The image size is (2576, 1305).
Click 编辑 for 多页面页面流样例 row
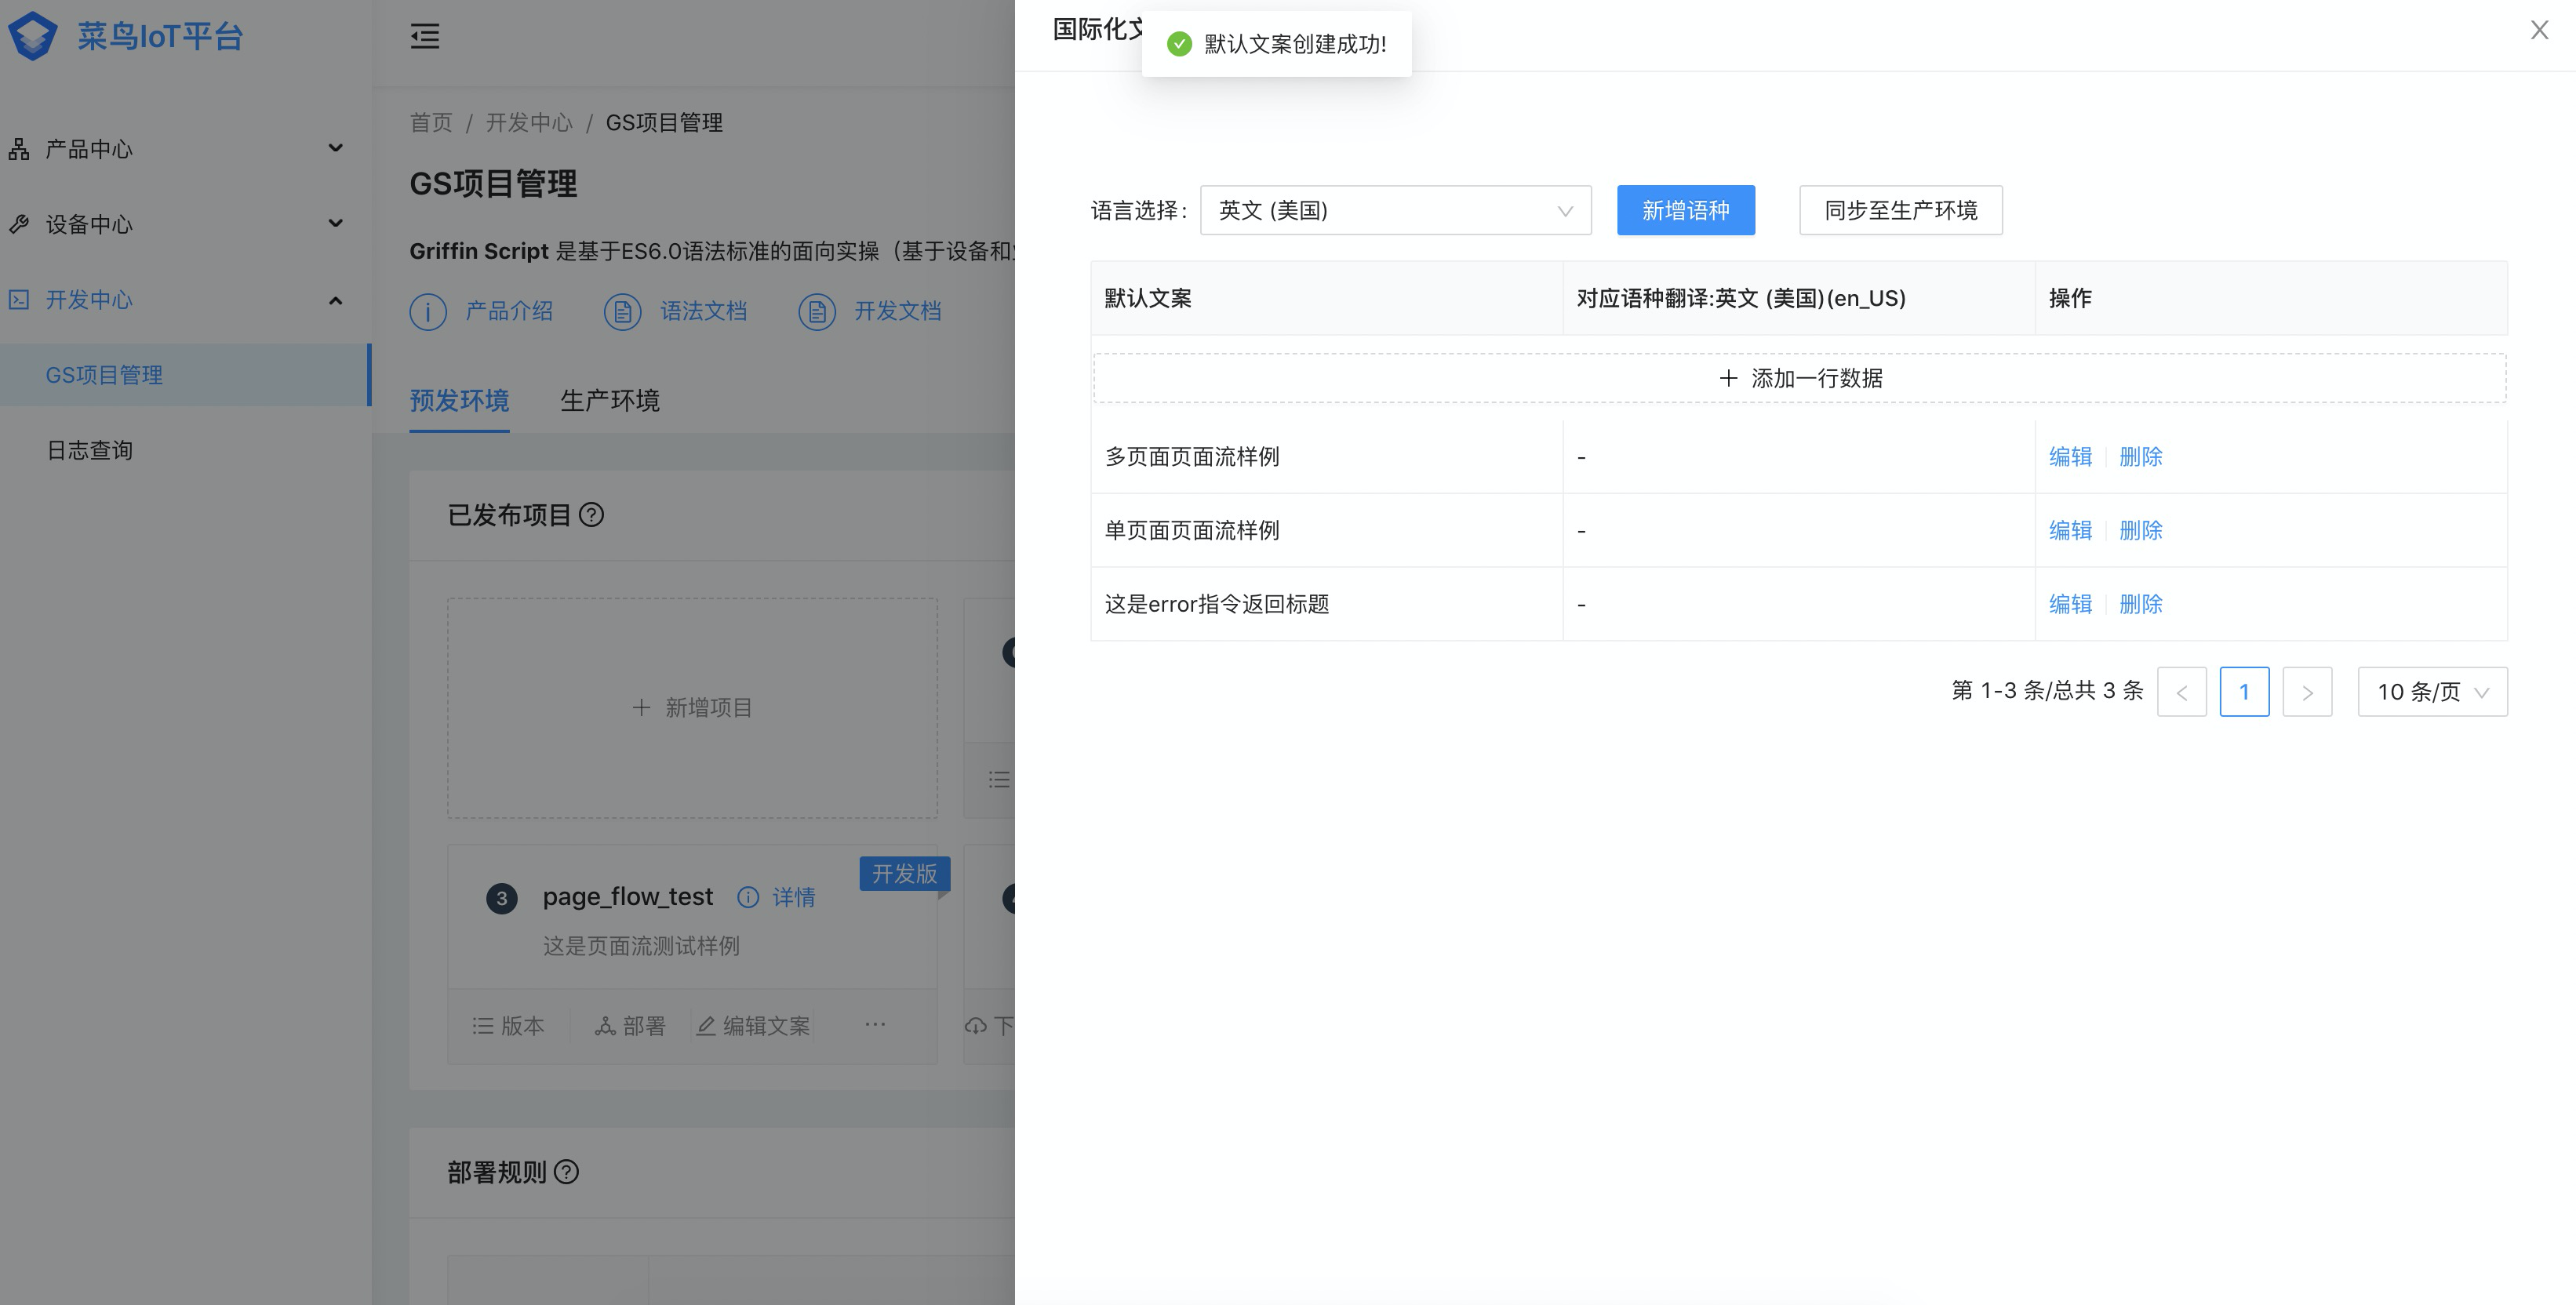coord(2070,457)
